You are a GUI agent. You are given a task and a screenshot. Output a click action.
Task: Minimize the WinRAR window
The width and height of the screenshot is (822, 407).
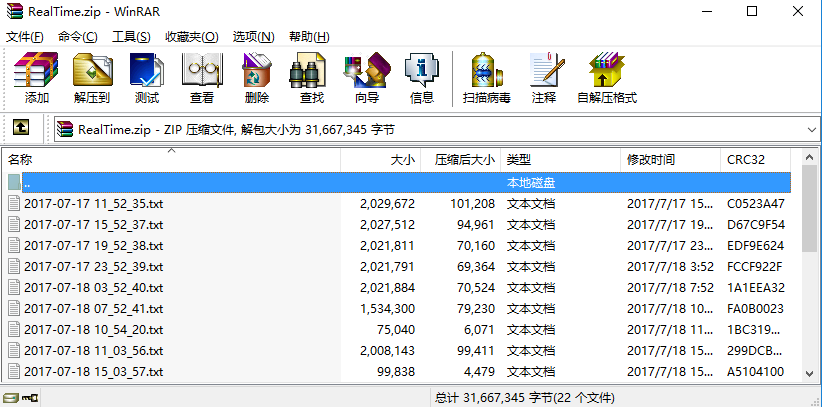[x=706, y=11]
